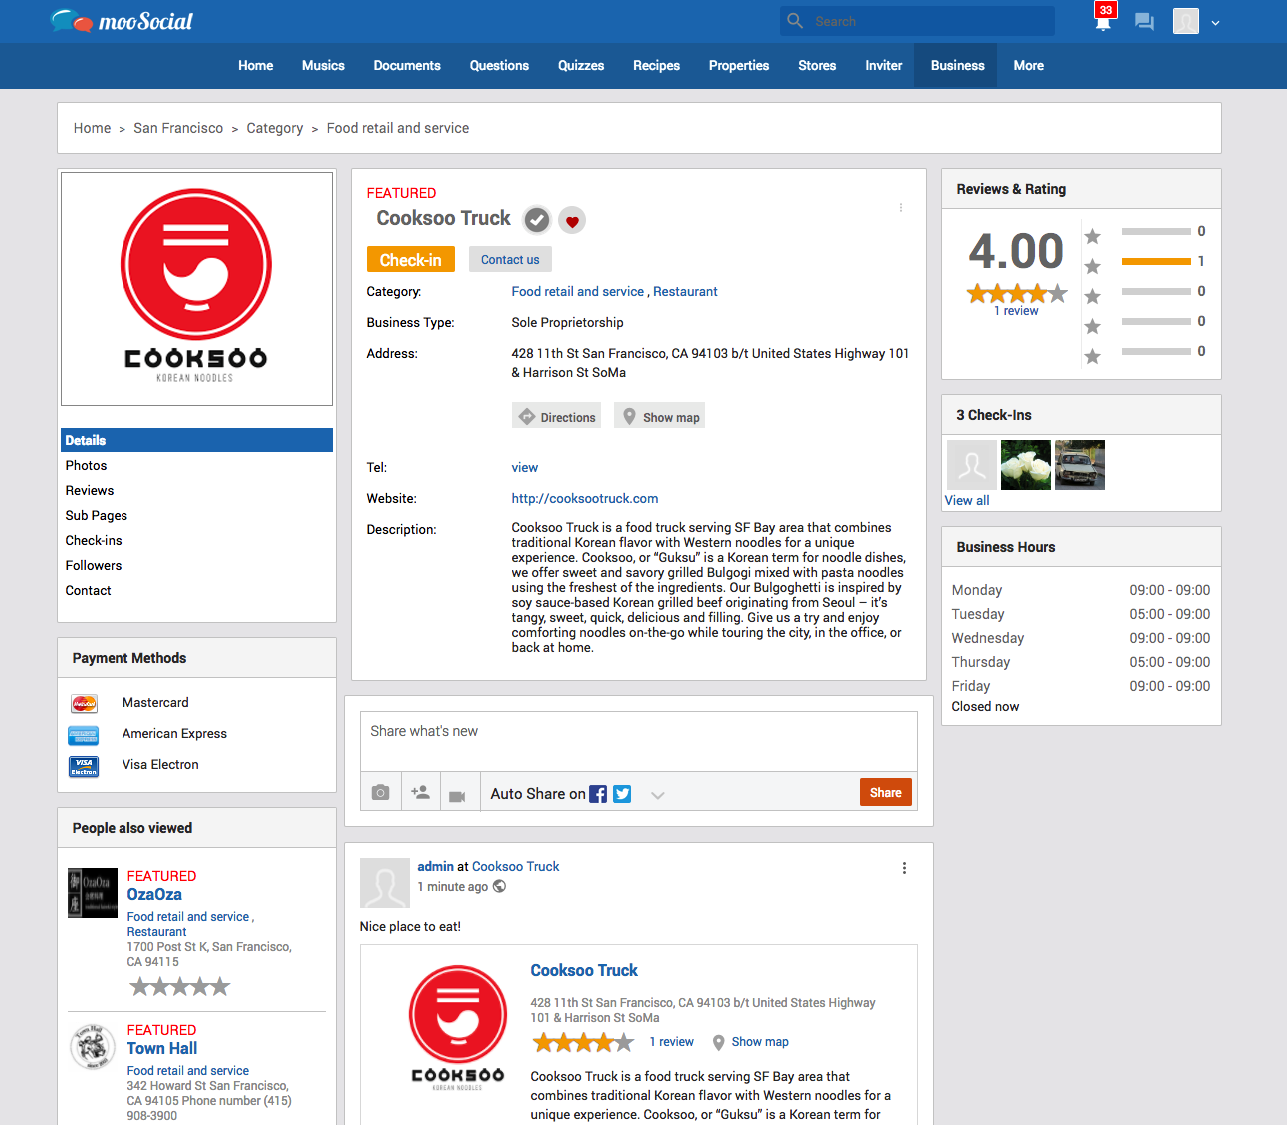Viewport: 1287px width, 1125px height.
Task: Click the four-star orange rating bar
Action: coord(1156,261)
